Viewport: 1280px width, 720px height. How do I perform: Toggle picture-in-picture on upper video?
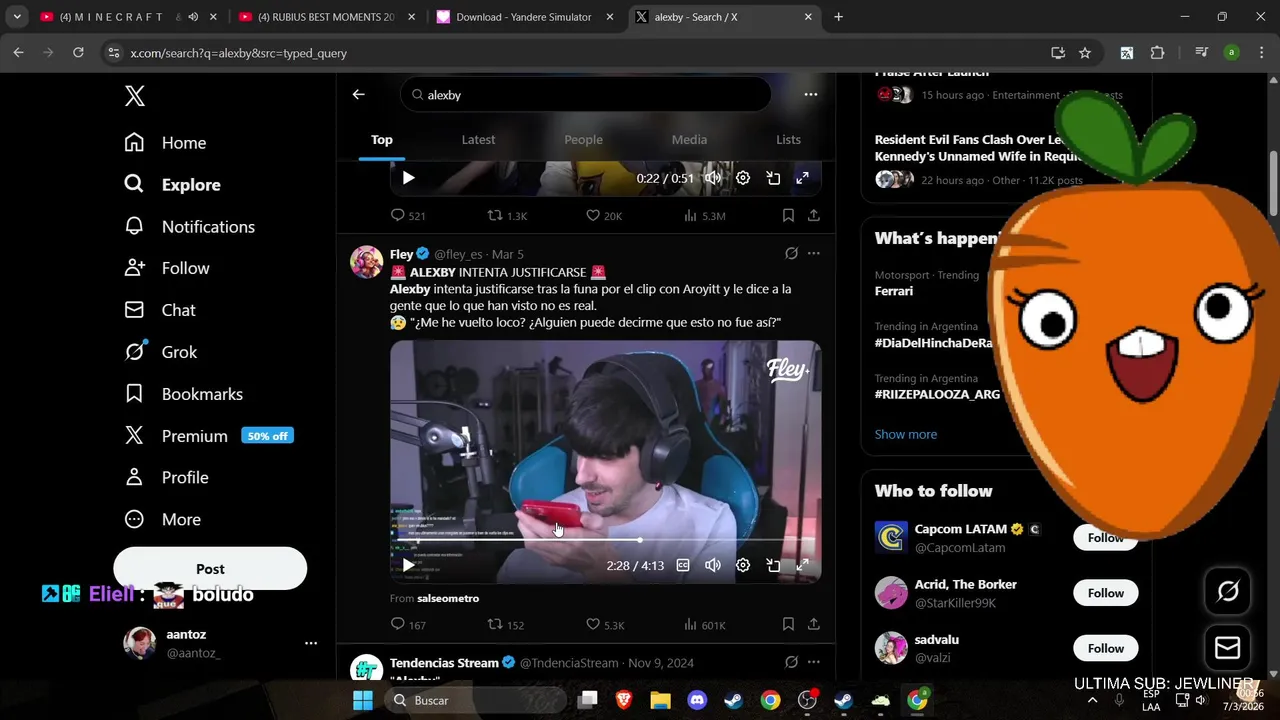773,178
